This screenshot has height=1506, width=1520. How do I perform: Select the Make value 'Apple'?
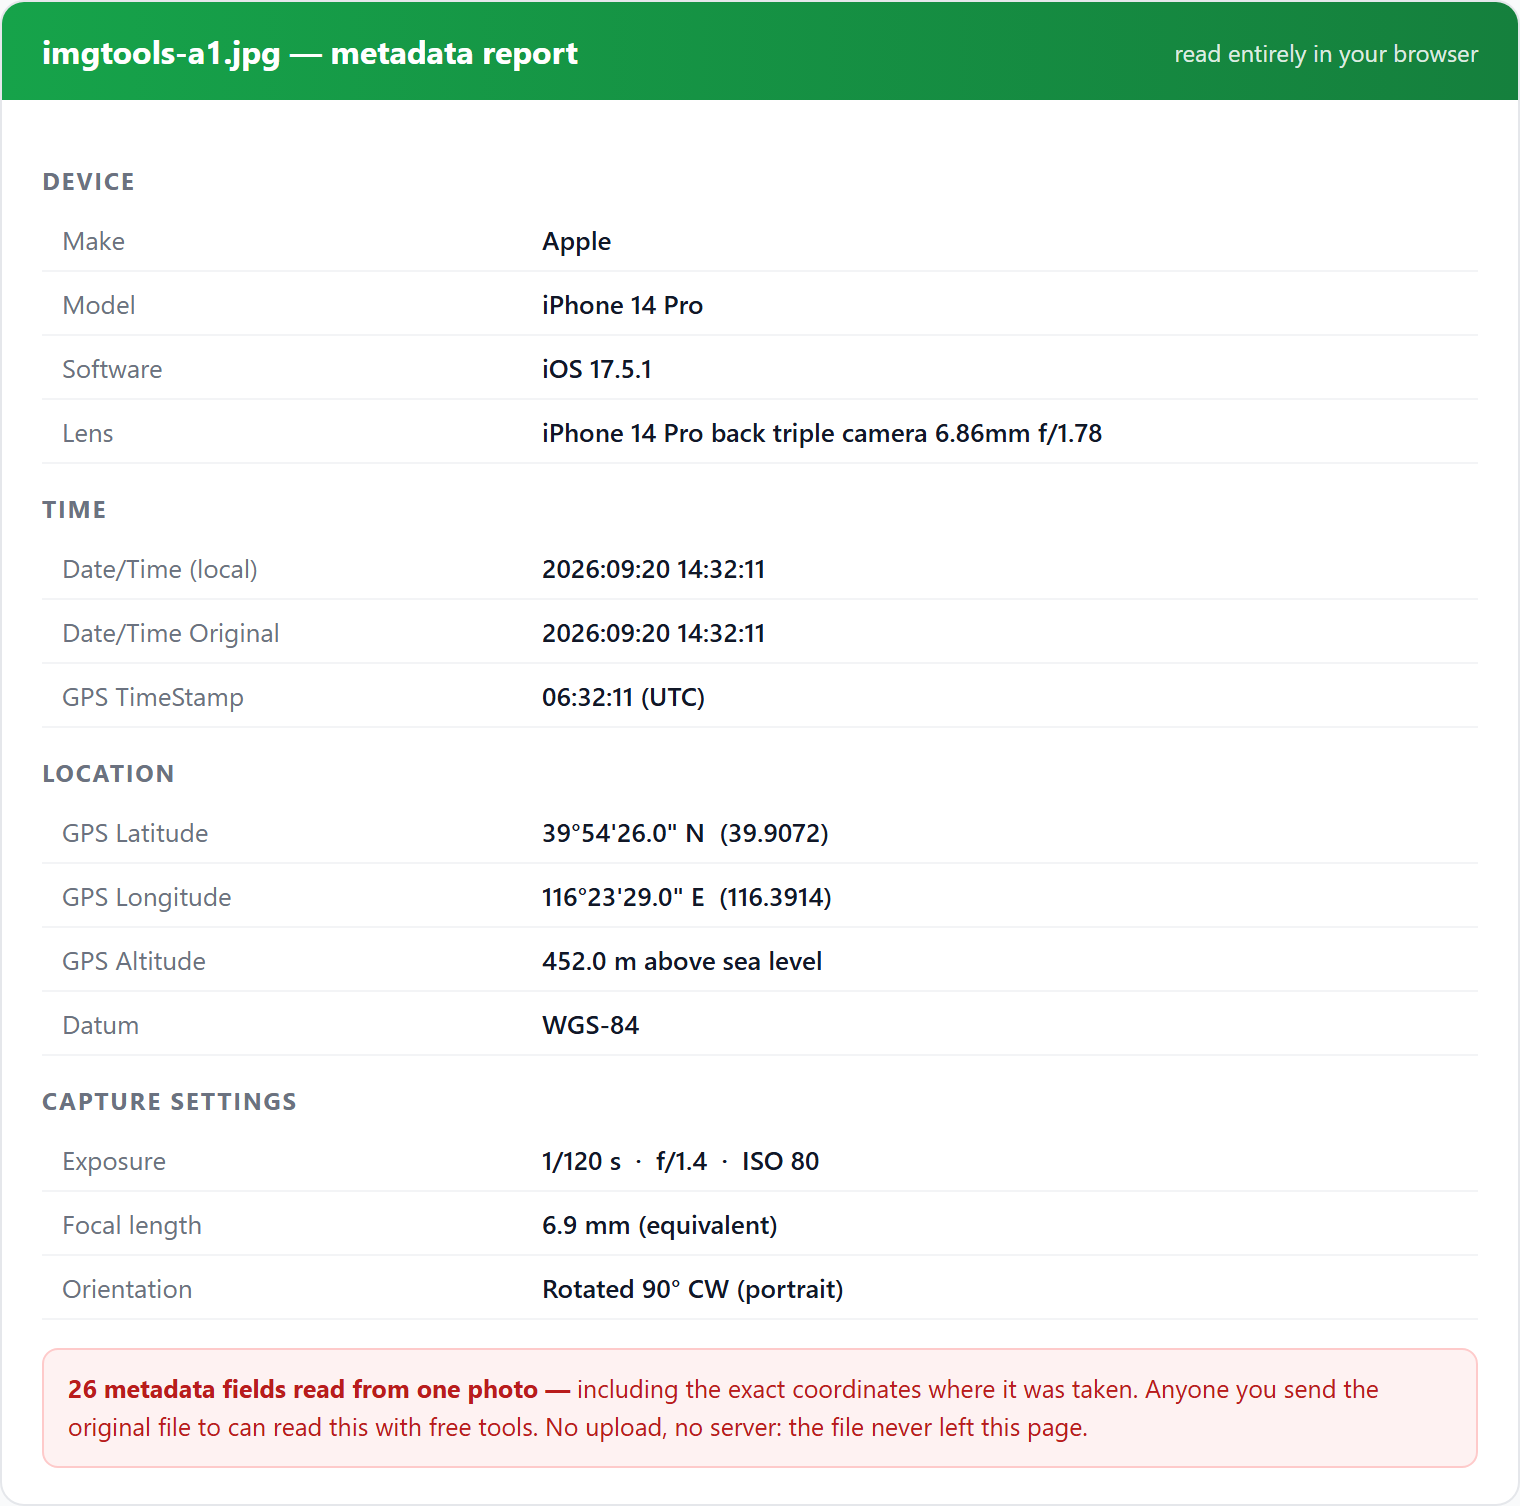tap(577, 241)
